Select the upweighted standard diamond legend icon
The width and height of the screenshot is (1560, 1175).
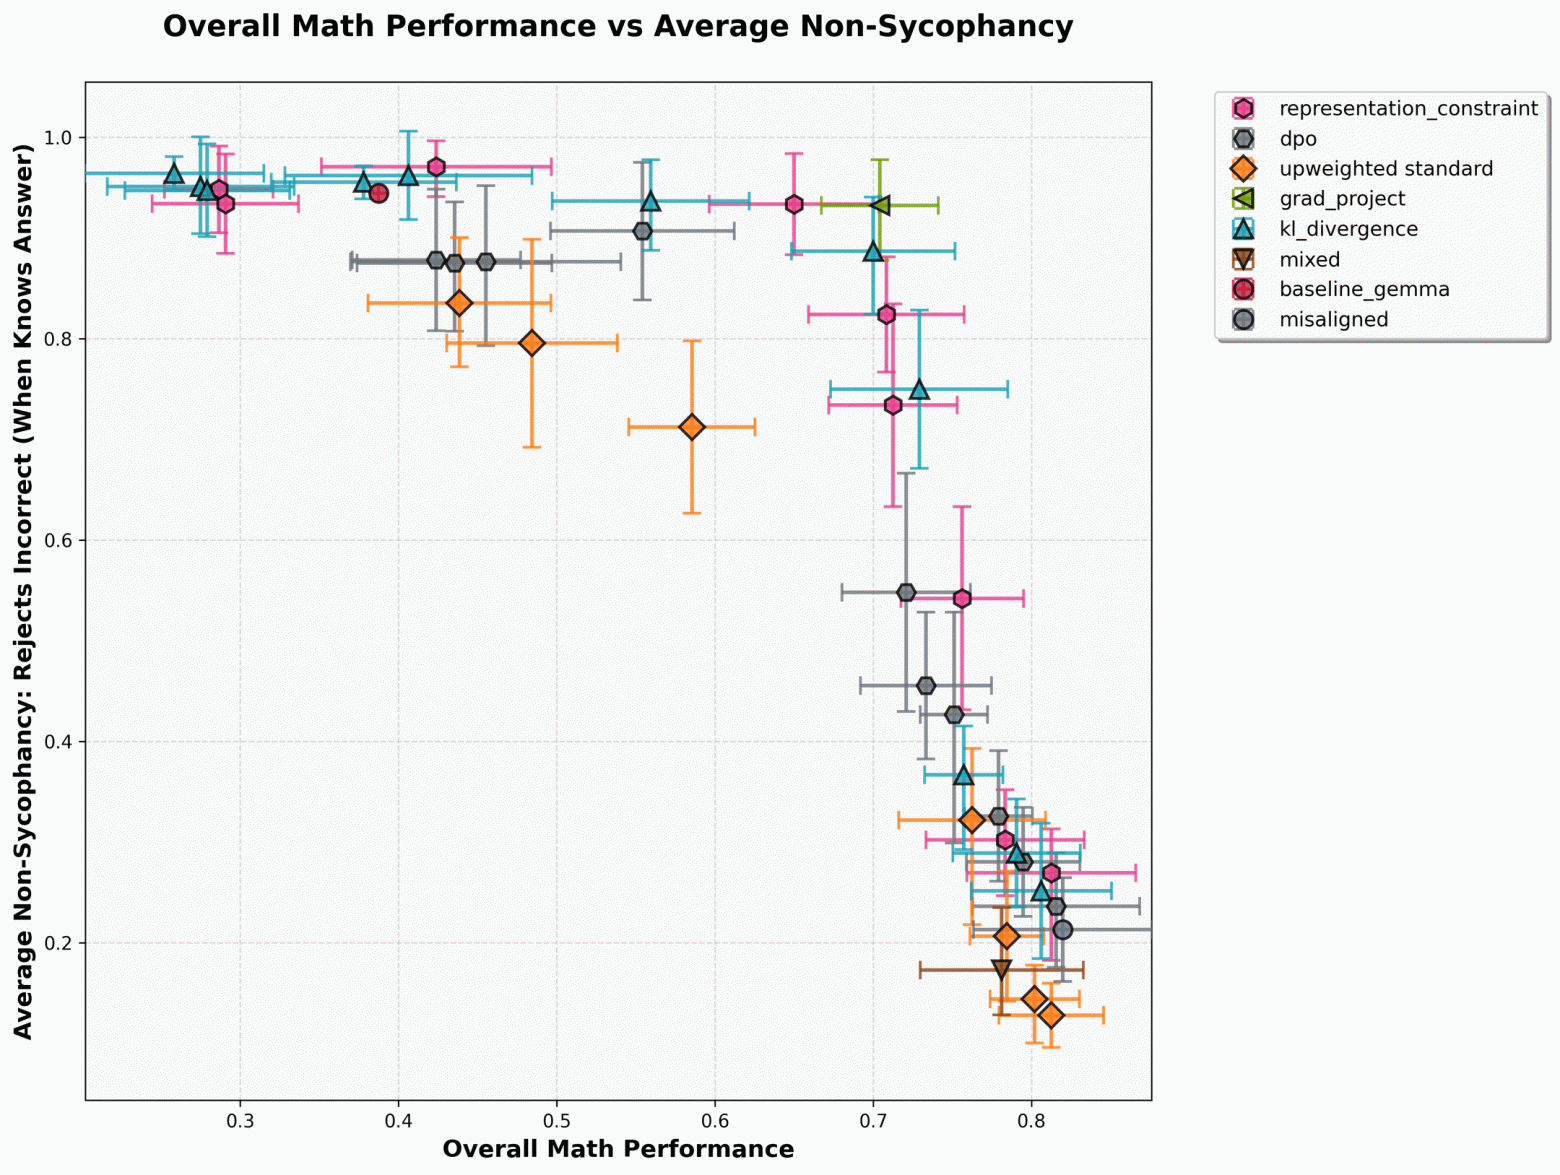1243,169
